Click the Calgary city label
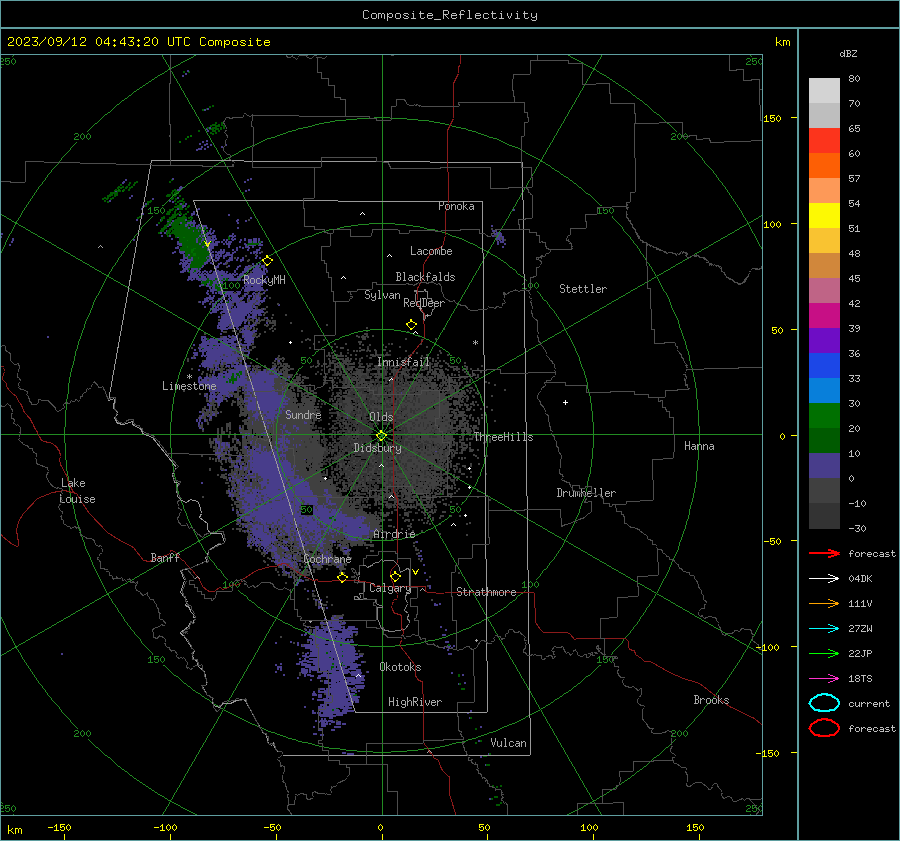This screenshot has height=841, width=900. click(390, 588)
